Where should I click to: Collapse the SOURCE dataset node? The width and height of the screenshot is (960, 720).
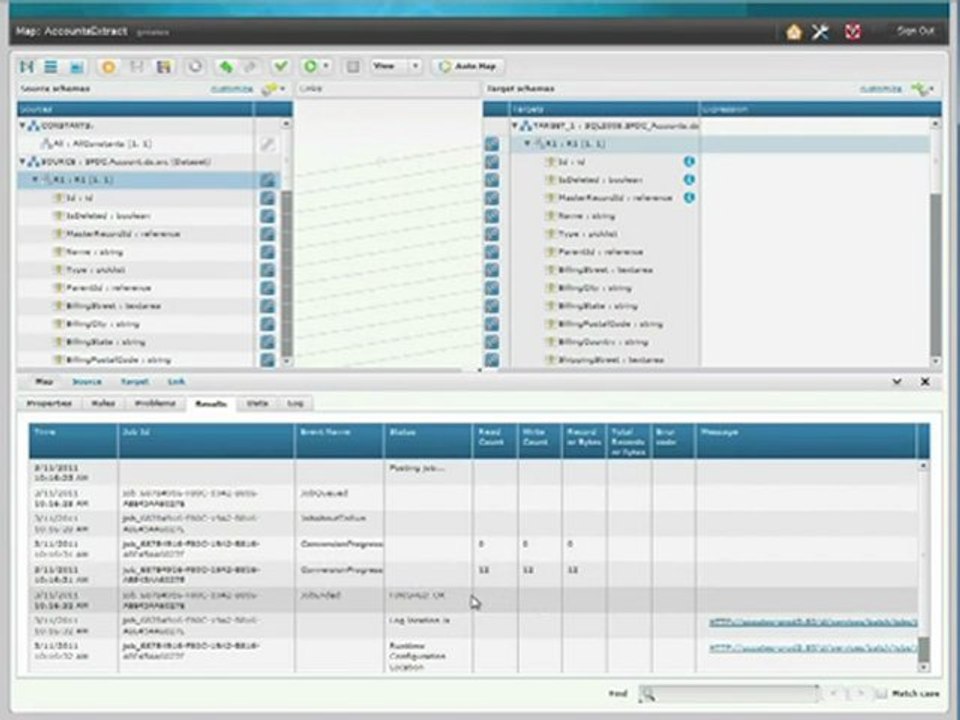(23, 162)
